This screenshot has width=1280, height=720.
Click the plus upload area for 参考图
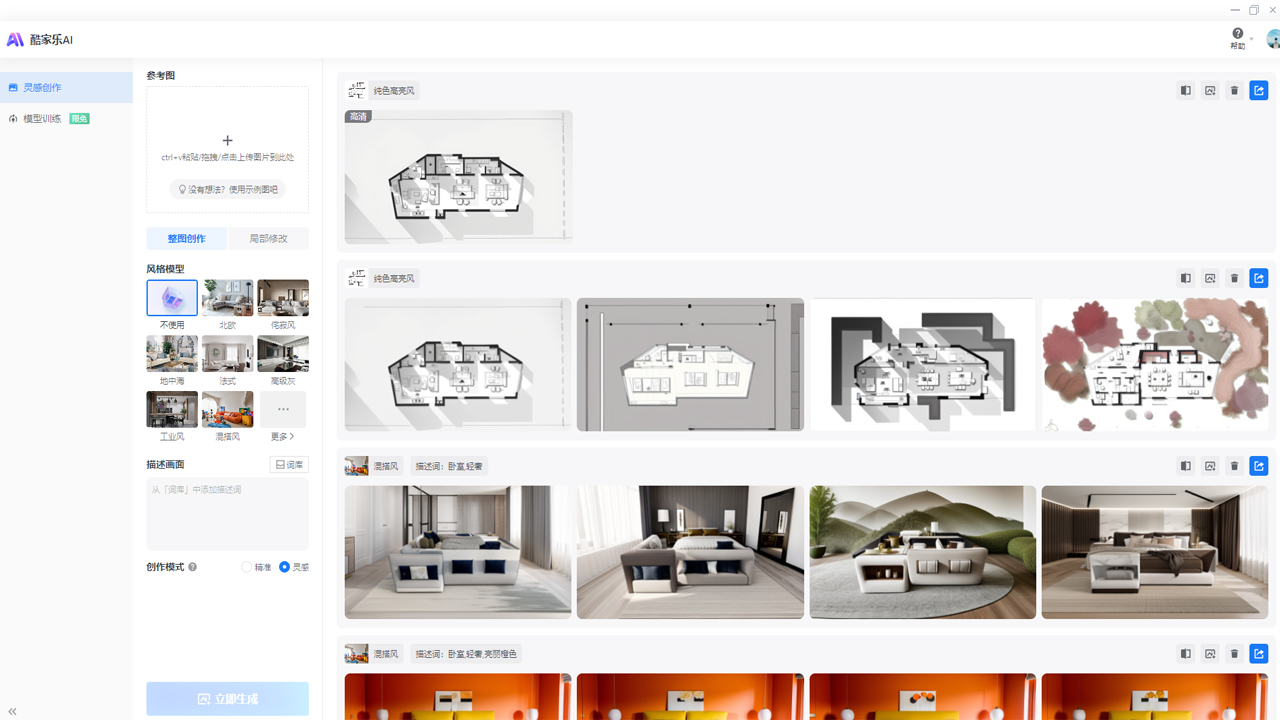tap(227, 141)
